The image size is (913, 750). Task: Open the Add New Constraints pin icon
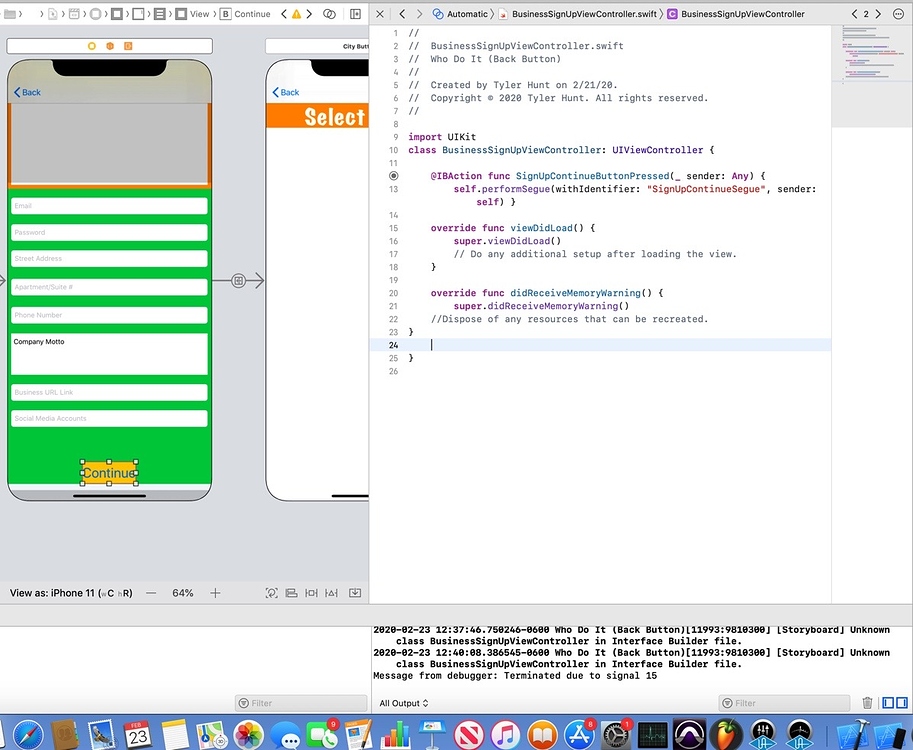click(331, 592)
